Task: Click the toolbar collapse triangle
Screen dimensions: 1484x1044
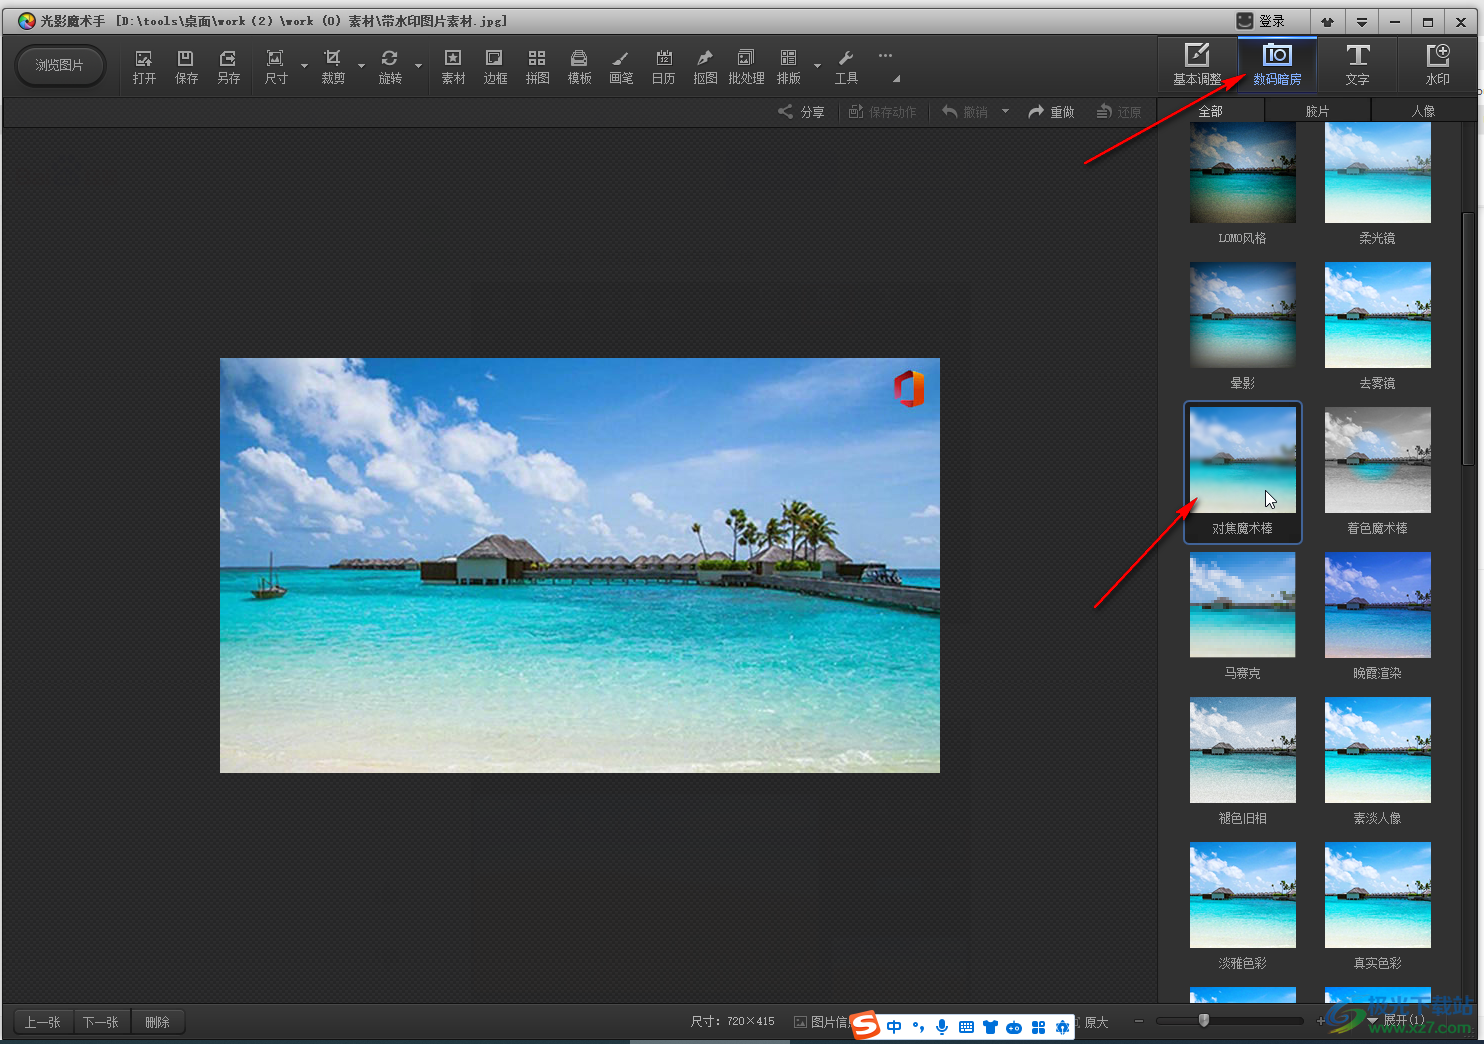Action: (896, 79)
